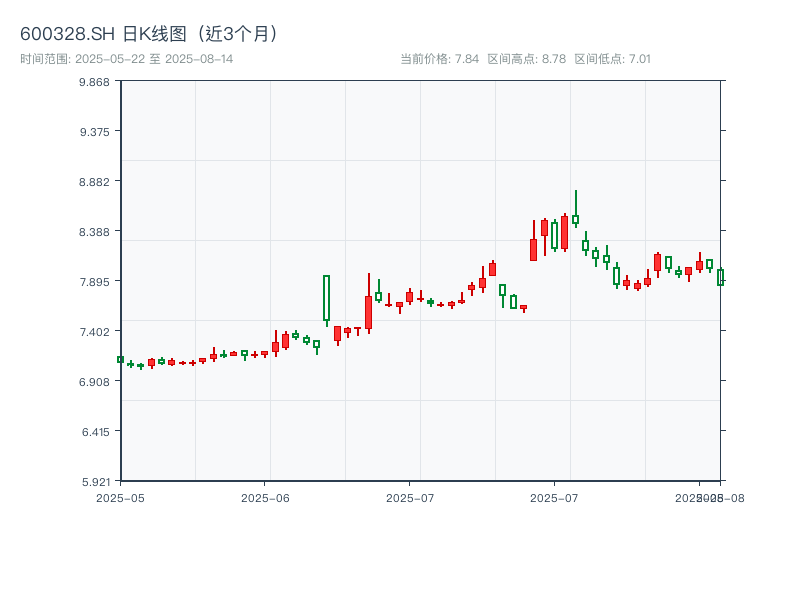Click the first 2025-07 x-axis date label
The image size is (800, 600).
pos(410,497)
